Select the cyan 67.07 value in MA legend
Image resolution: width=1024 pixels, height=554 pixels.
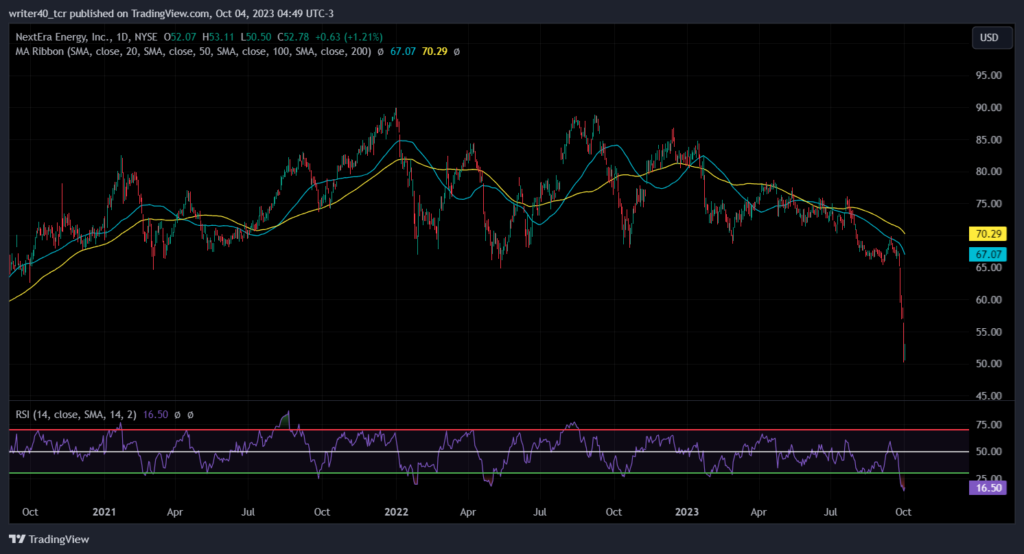tap(403, 51)
